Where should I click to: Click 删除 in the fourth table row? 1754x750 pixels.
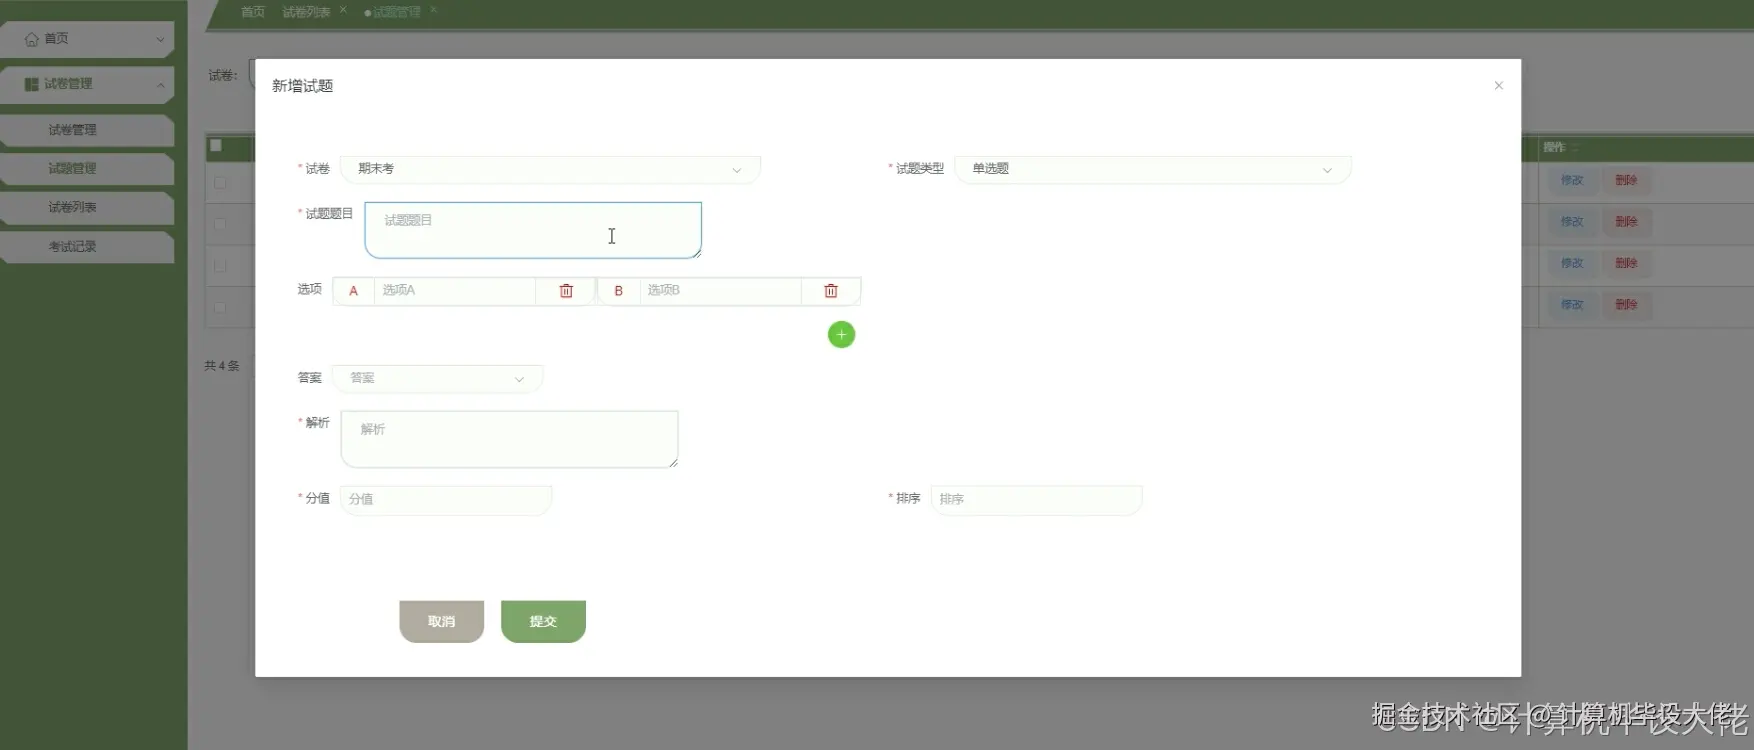[x=1626, y=304]
